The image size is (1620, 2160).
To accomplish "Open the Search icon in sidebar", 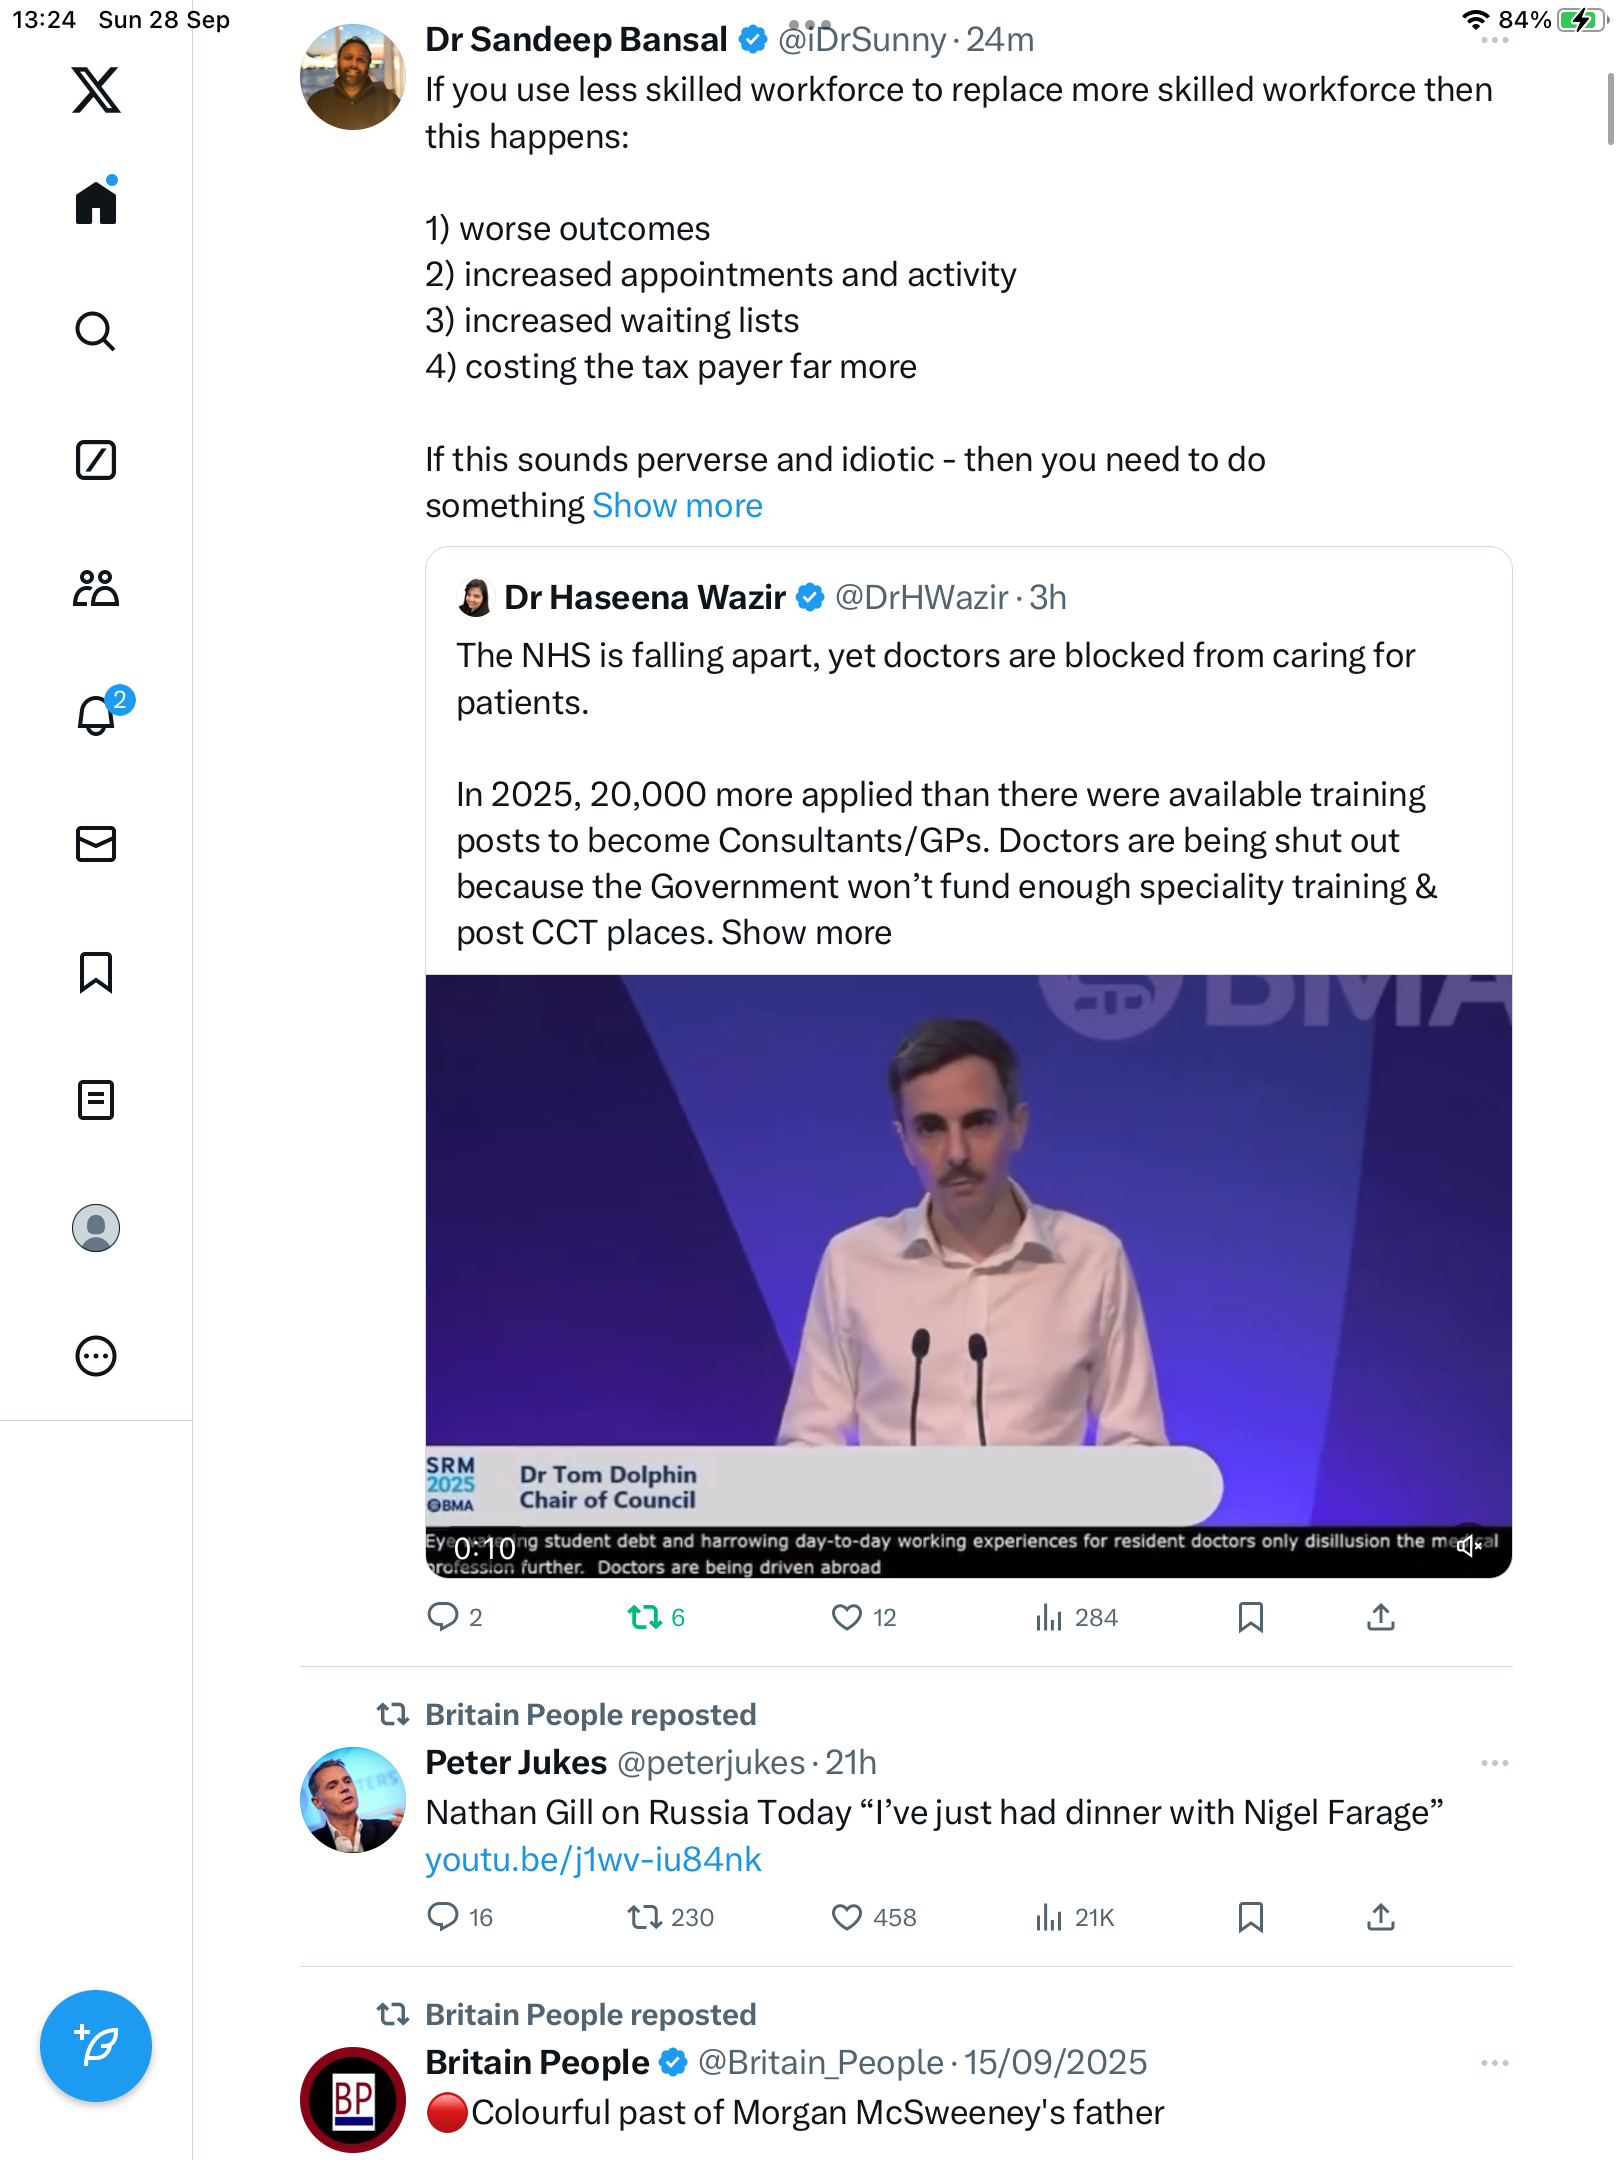I will (96, 331).
